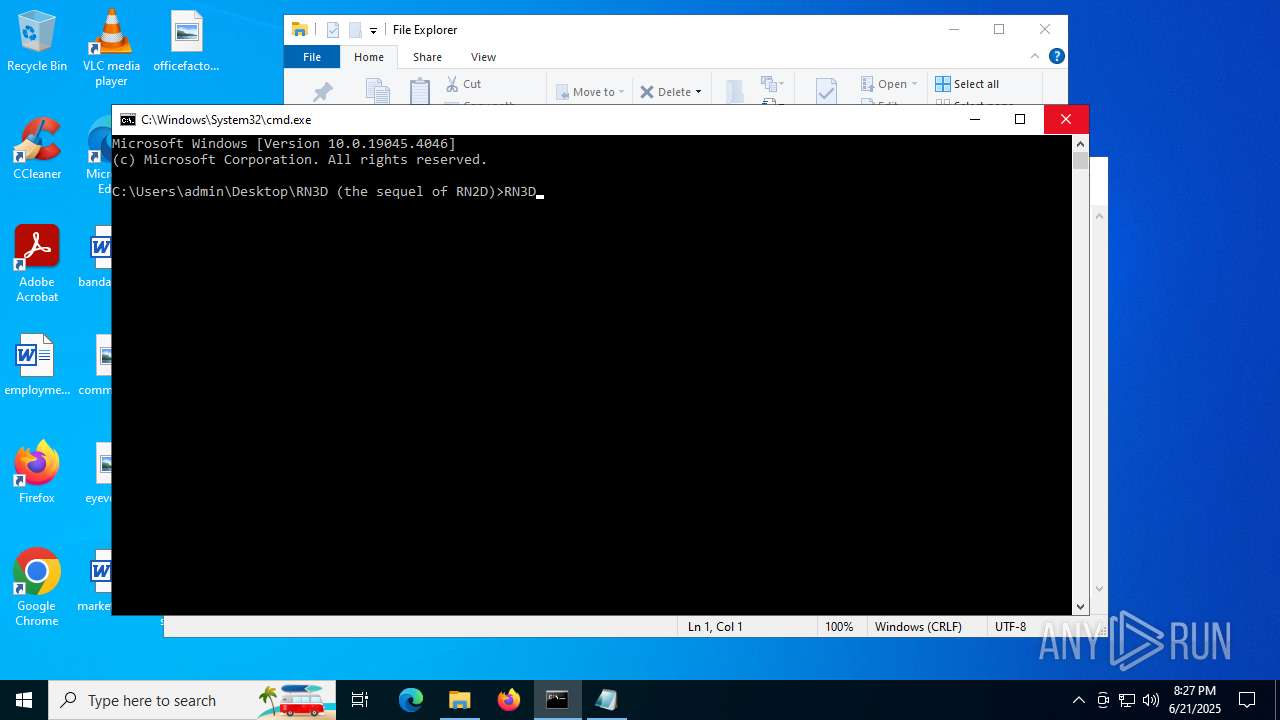Screen dimensions: 1280x720
Task: Click the File Explorer title bar folder icon
Action: coord(299,30)
